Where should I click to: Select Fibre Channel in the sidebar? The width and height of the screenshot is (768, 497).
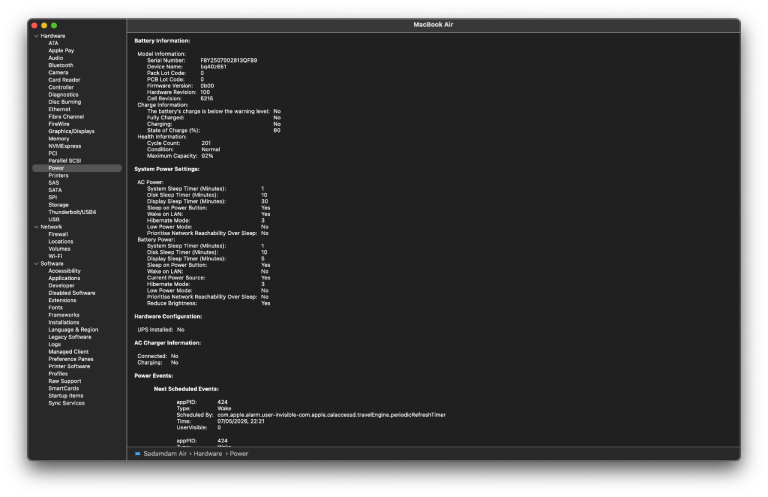pos(66,117)
